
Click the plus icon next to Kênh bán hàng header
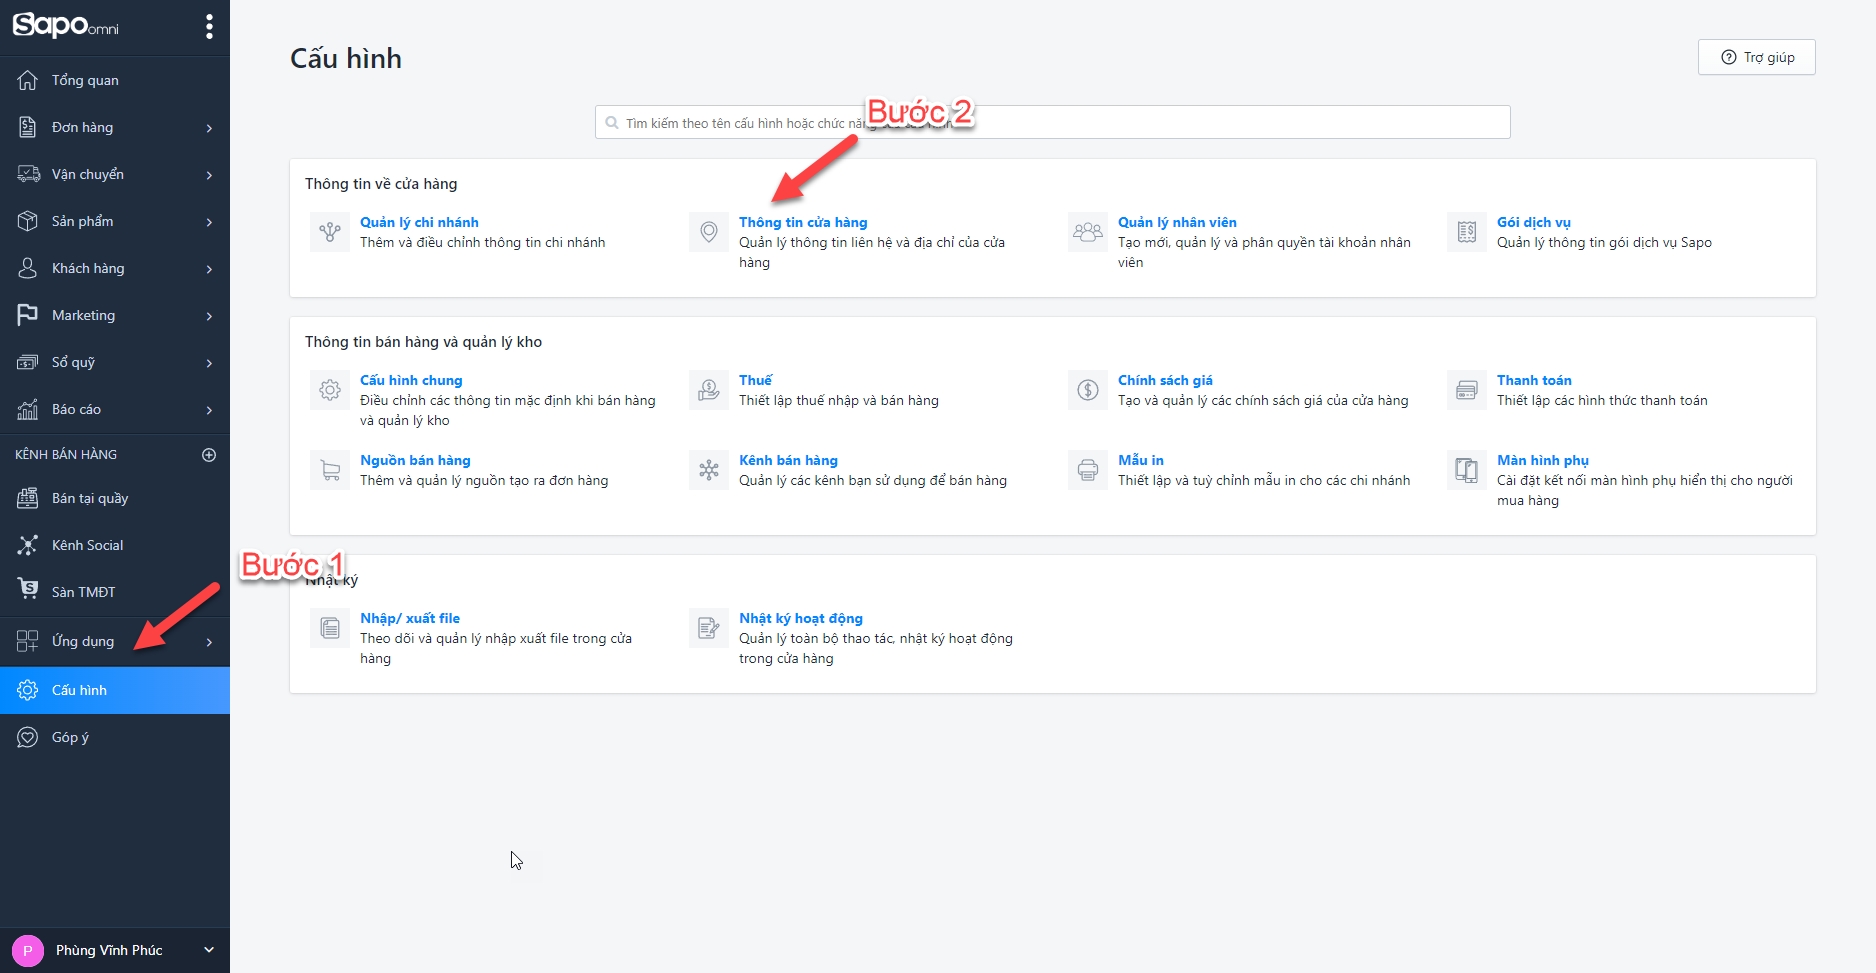click(209, 455)
